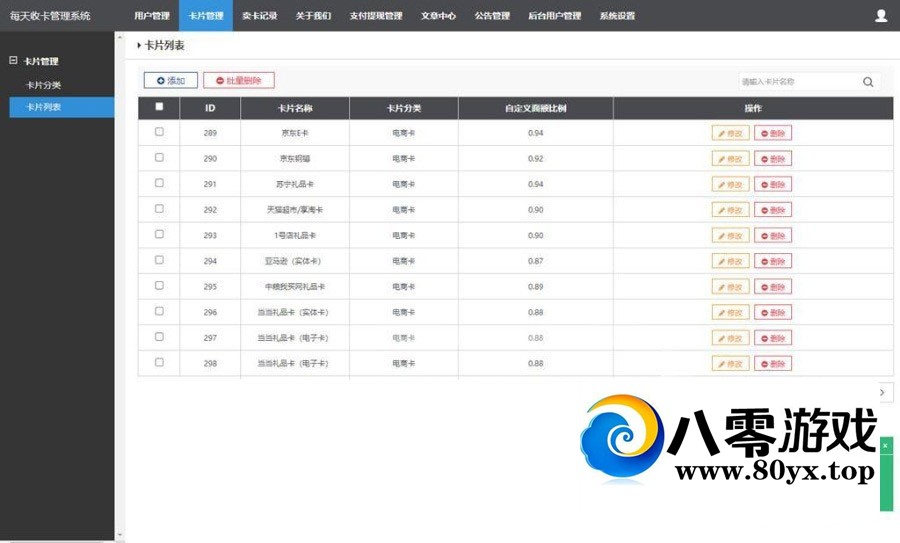
Task: Check the box for row 291
Action: click(x=159, y=184)
